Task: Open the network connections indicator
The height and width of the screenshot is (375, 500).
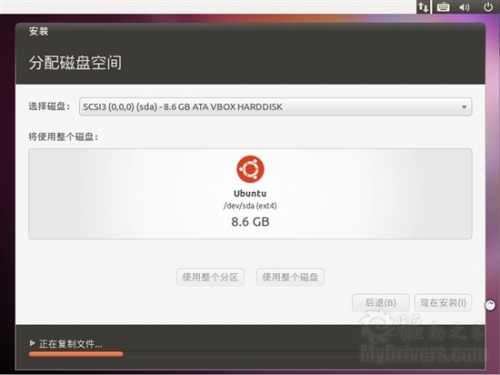Action: (x=423, y=7)
